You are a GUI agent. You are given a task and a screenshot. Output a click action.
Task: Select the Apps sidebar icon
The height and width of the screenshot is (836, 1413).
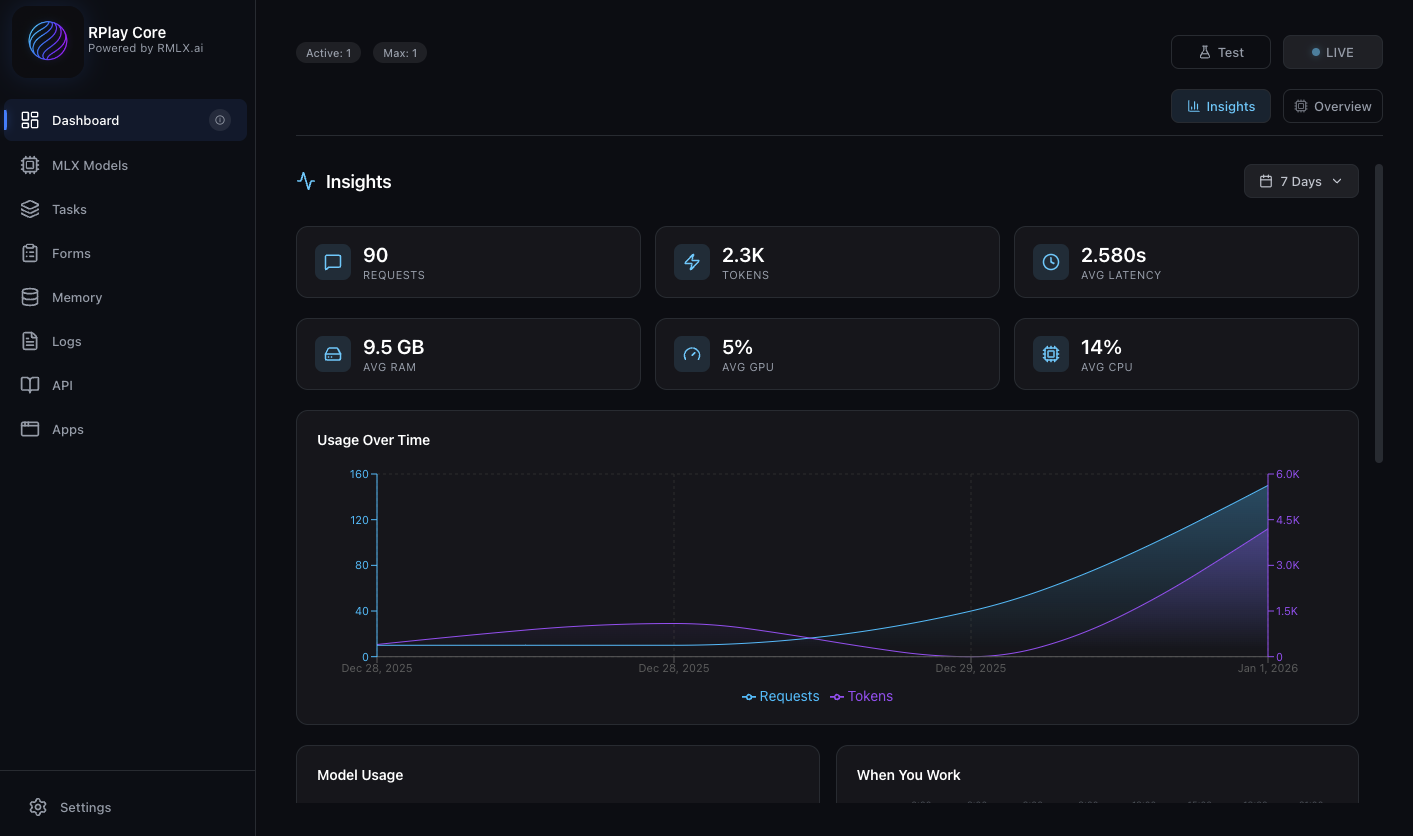30,428
